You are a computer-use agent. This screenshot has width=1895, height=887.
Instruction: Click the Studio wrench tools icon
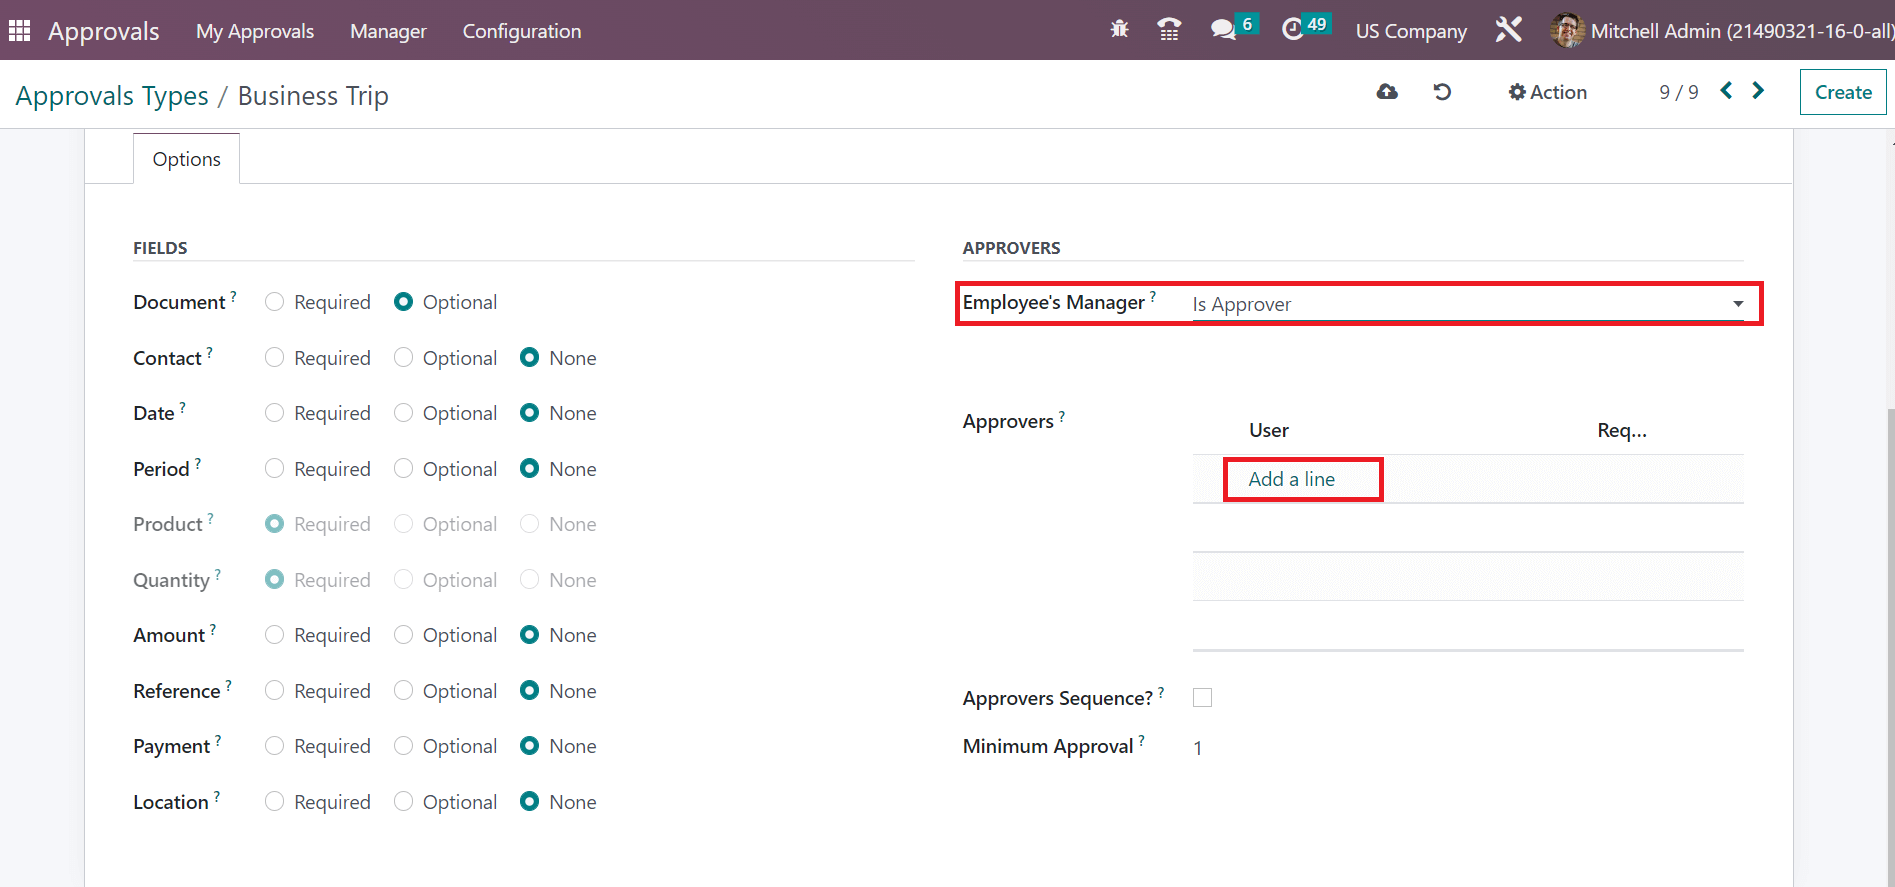1508,30
